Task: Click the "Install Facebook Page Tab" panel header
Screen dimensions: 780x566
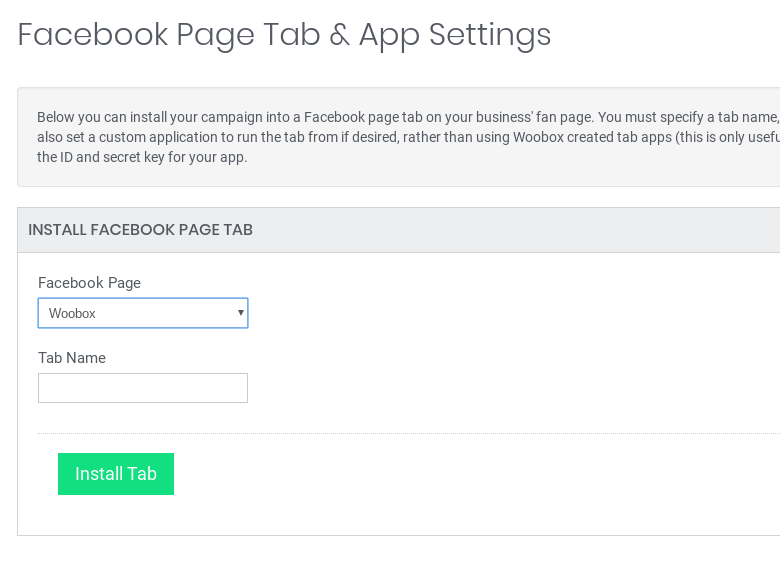Action: click(140, 230)
